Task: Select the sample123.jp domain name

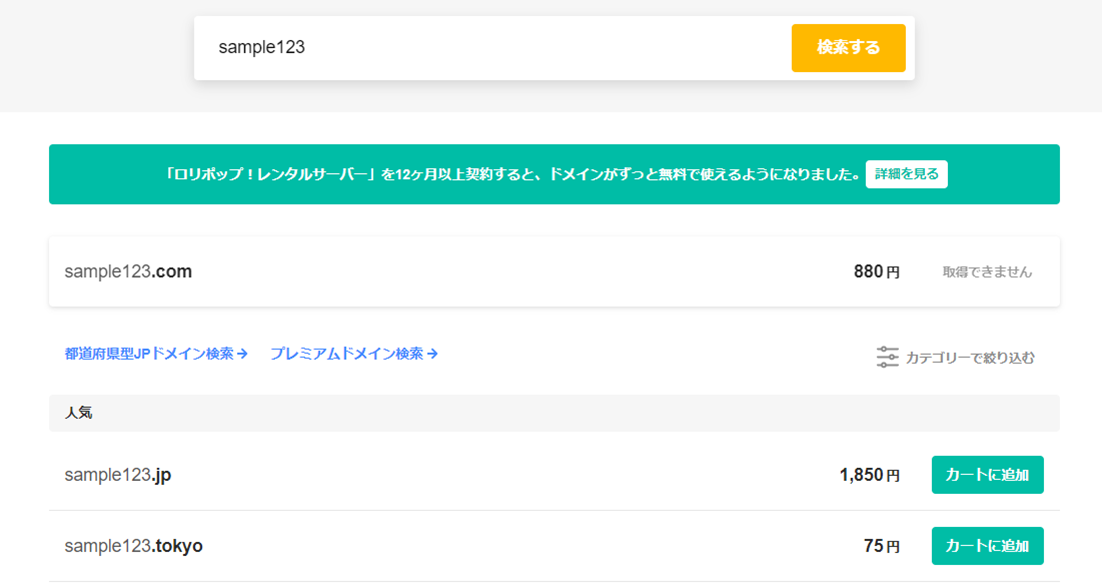Action: (x=118, y=475)
